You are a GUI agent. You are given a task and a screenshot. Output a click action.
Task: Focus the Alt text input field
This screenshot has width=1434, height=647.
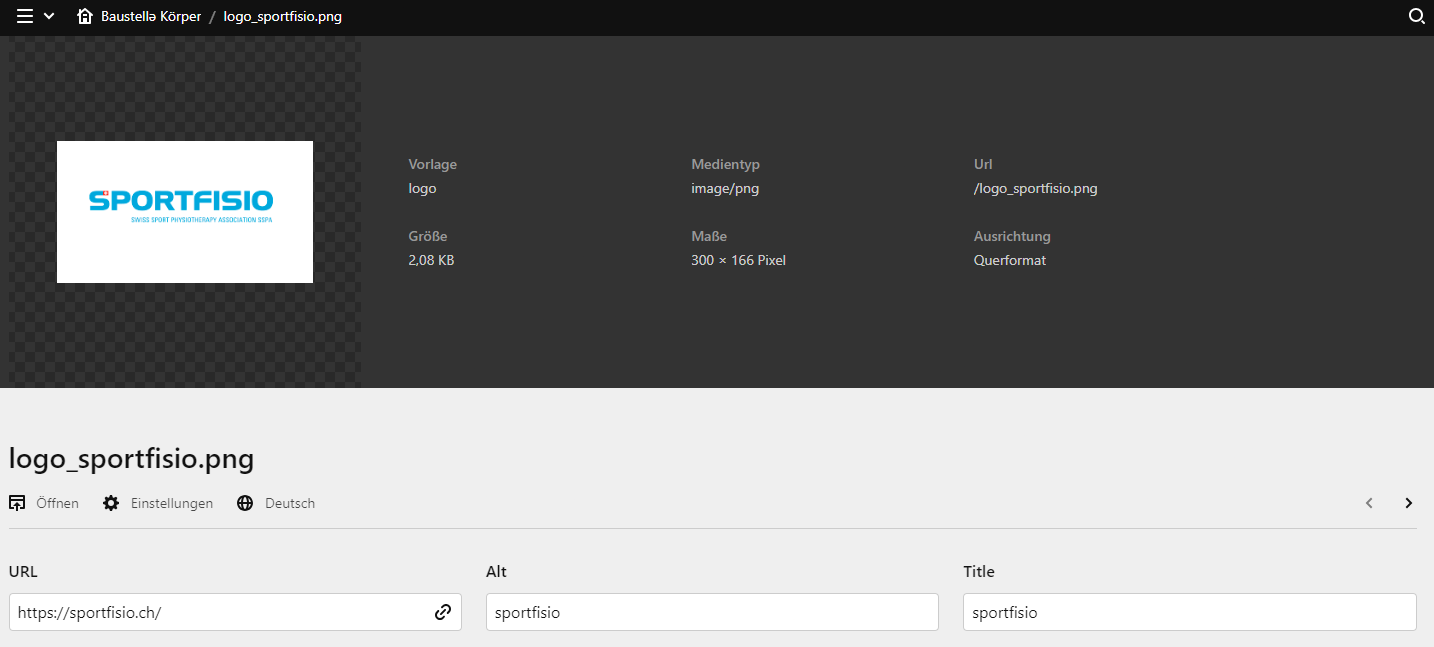tap(712, 612)
